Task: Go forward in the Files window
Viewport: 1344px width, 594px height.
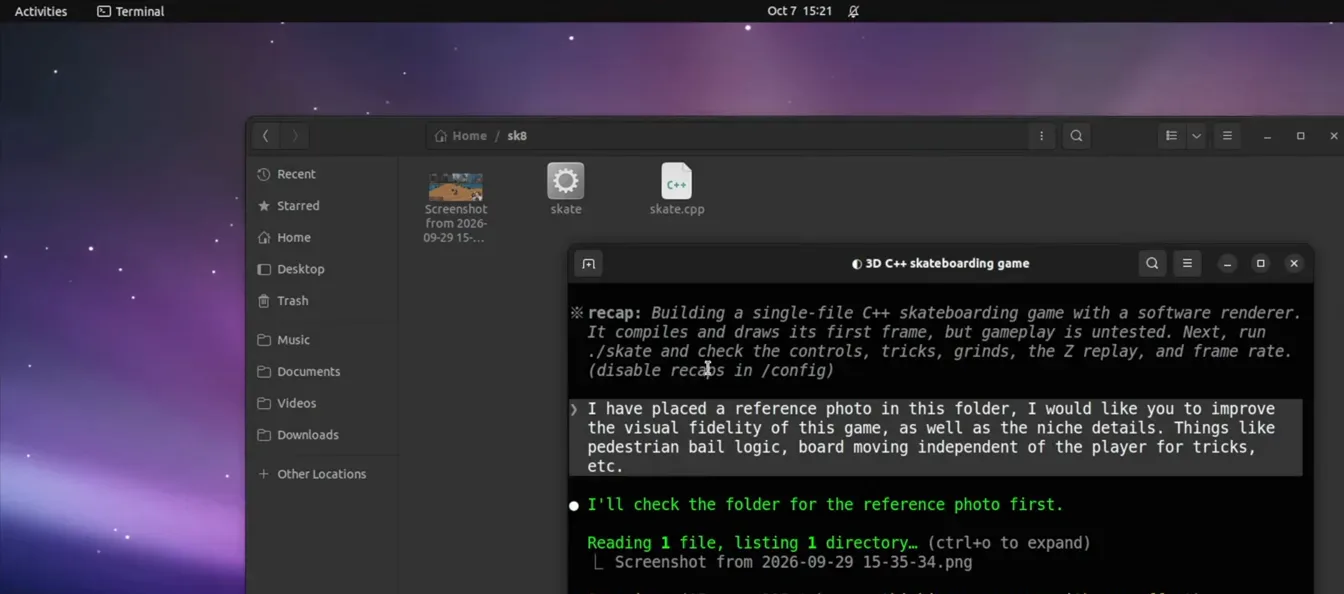Action: pos(295,136)
